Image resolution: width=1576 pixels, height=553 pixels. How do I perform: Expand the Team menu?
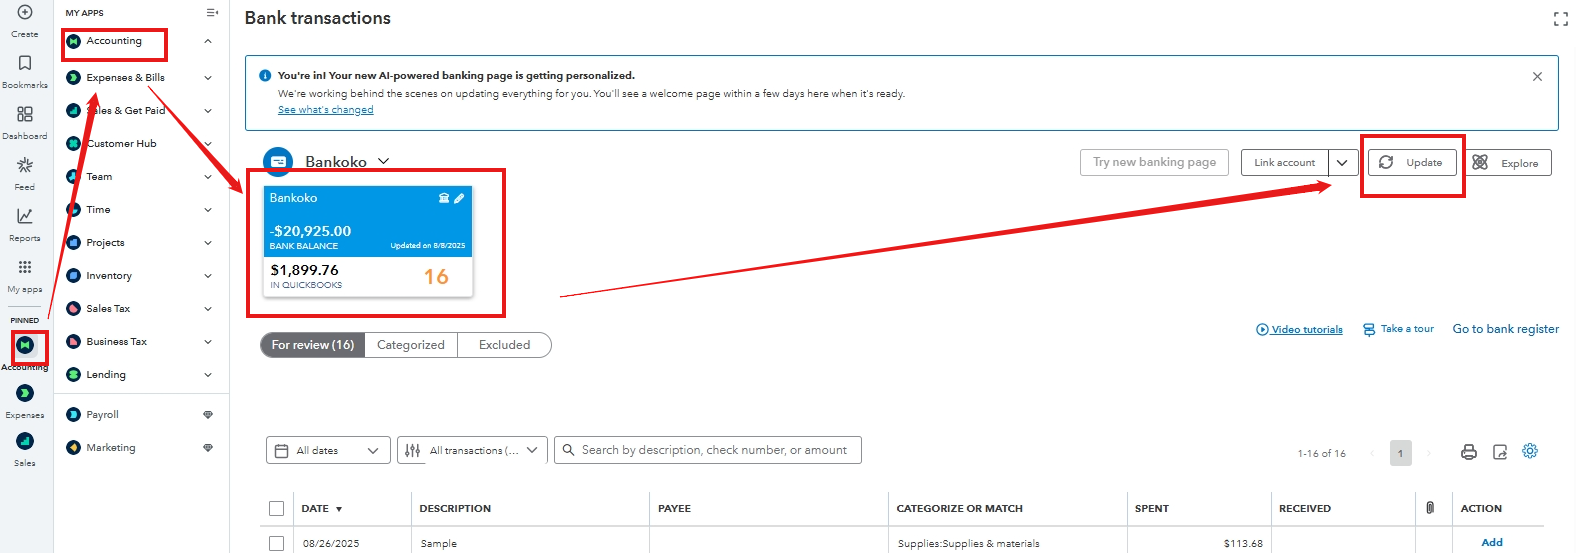[208, 176]
